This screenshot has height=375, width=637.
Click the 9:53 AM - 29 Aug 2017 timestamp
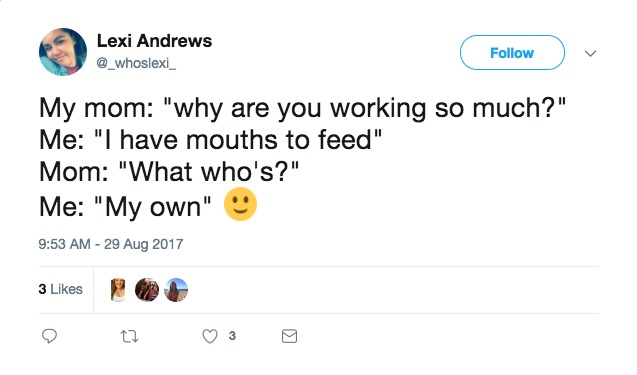pyautogui.click(x=111, y=244)
